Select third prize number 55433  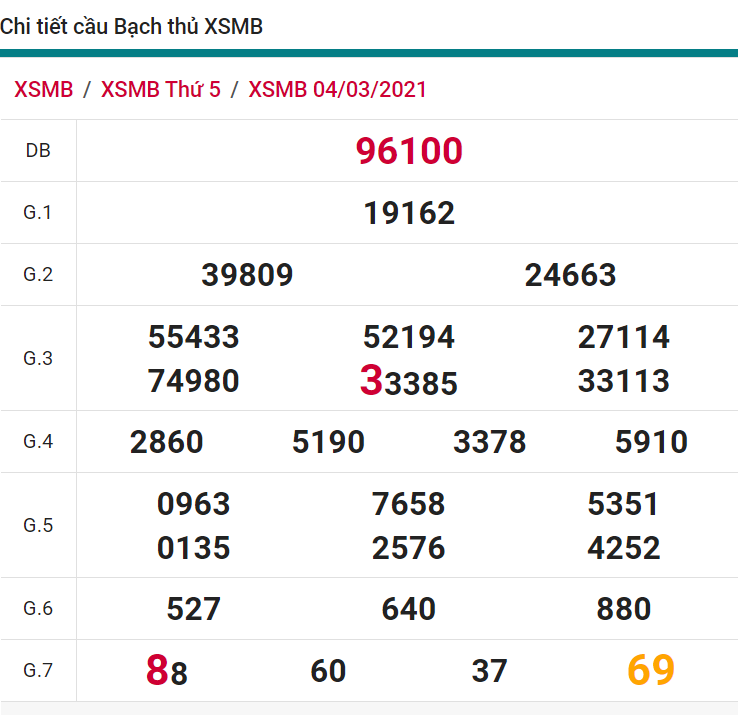point(194,337)
